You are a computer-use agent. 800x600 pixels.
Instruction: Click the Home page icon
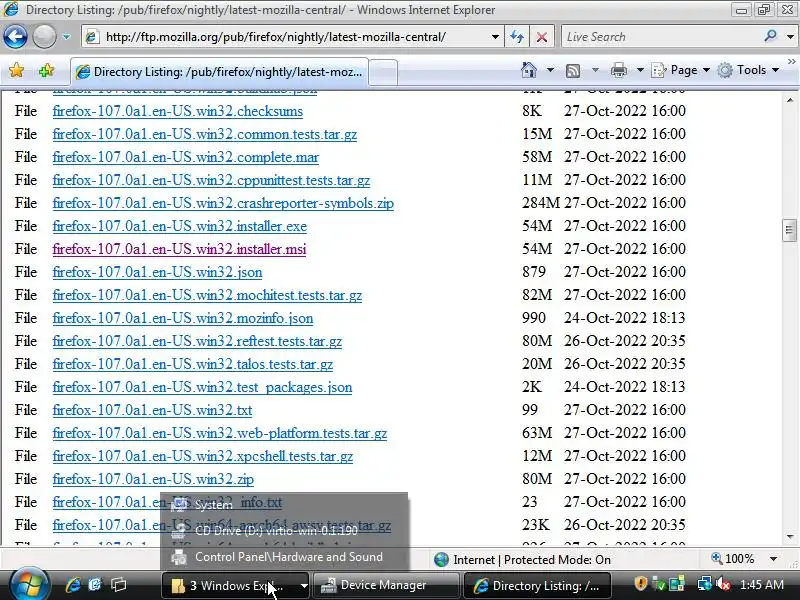click(x=529, y=70)
